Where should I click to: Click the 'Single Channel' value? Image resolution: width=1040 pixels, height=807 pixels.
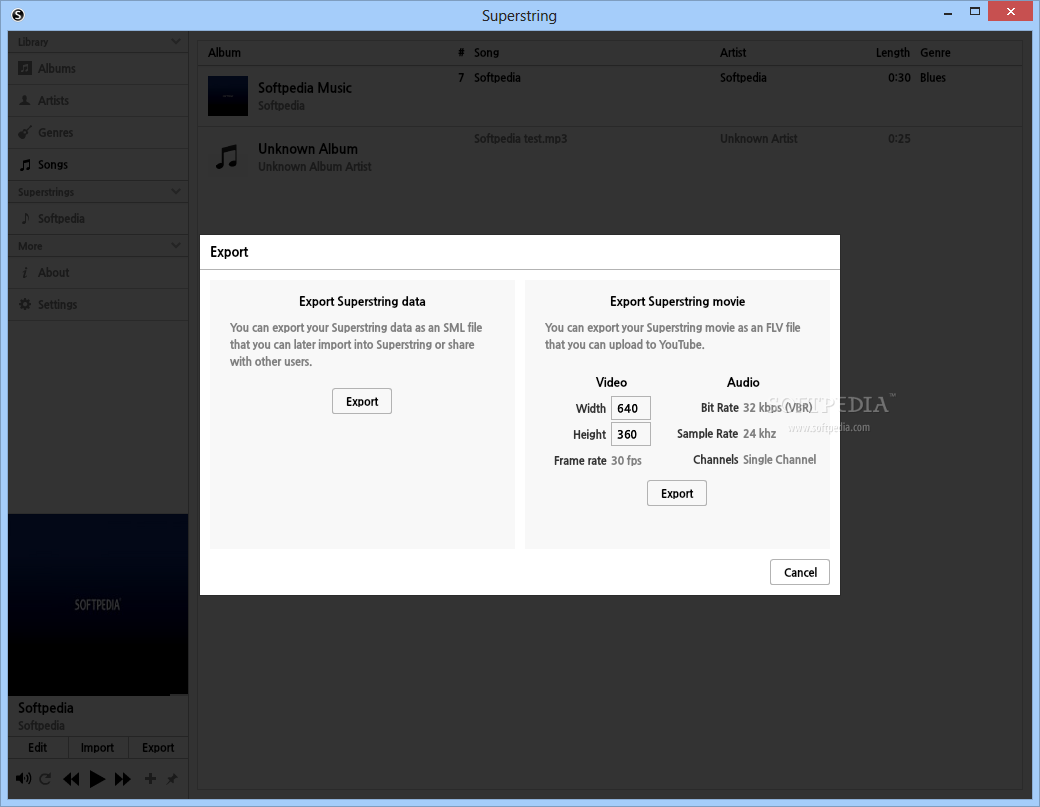click(x=779, y=460)
